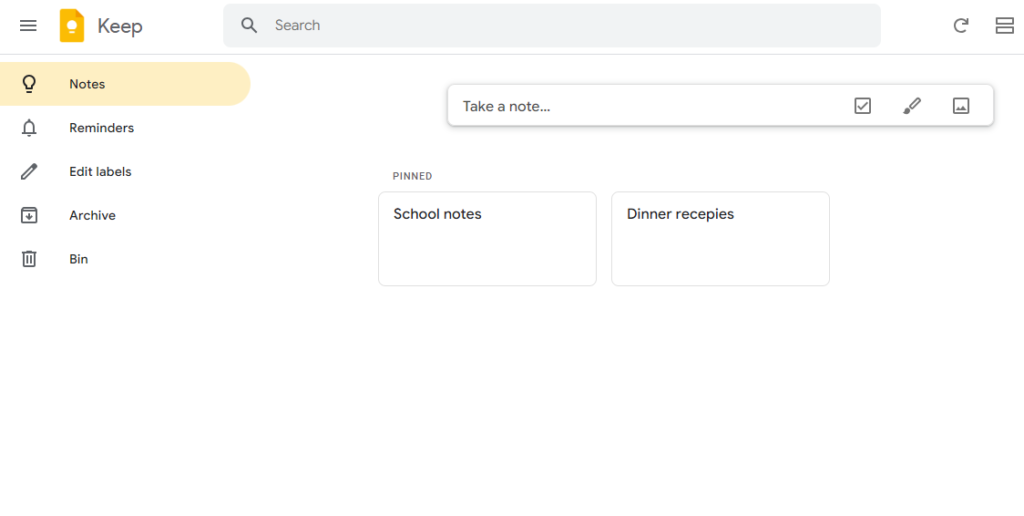Create a new list with checkbox icon
The image size is (1024, 516).
863,106
